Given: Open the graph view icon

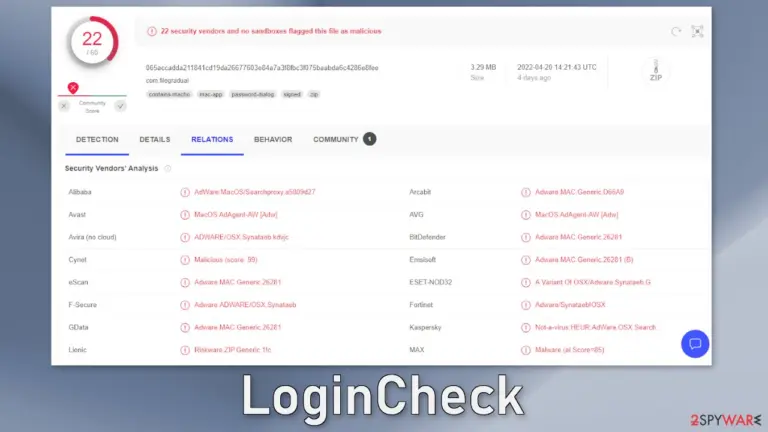Looking at the screenshot, I should click(x=697, y=31).
